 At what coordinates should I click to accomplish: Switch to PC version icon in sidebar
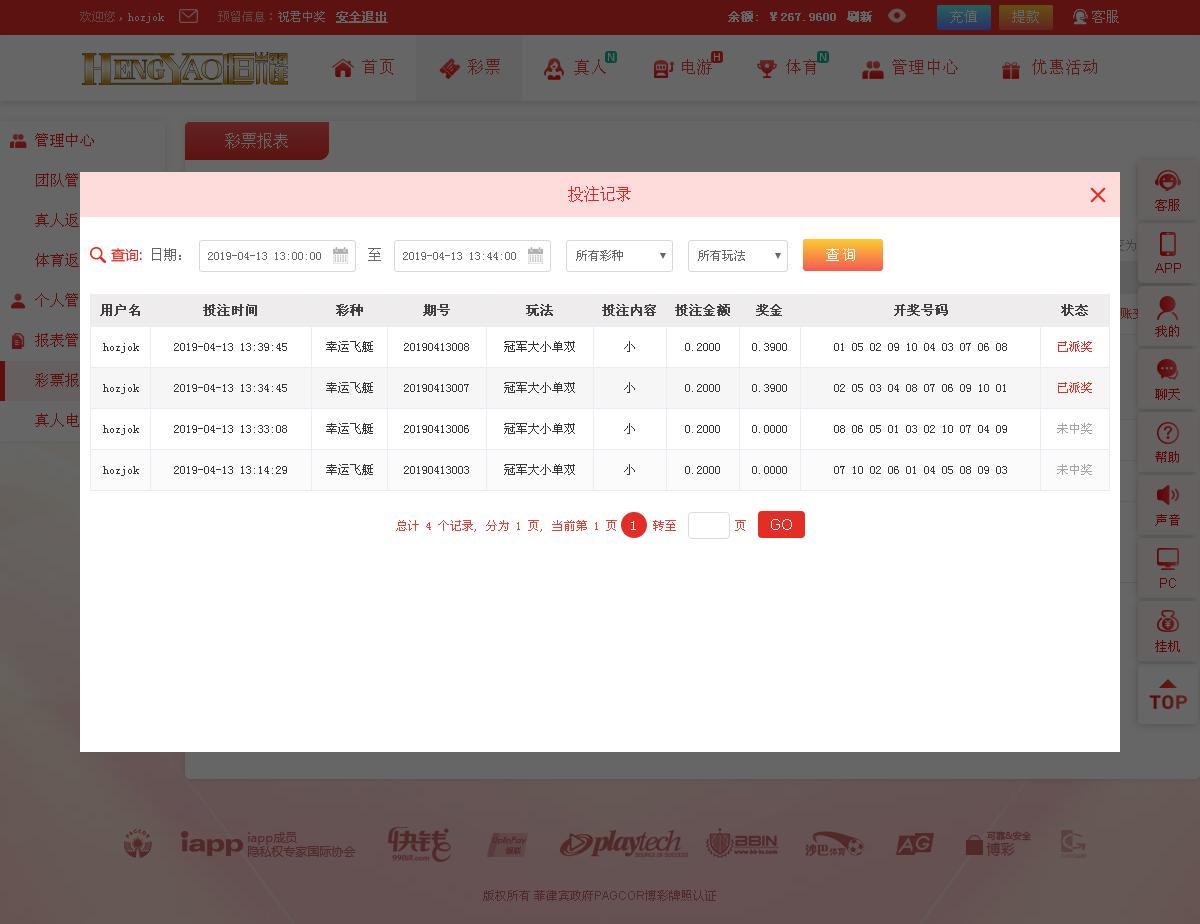click(1167, 568)
